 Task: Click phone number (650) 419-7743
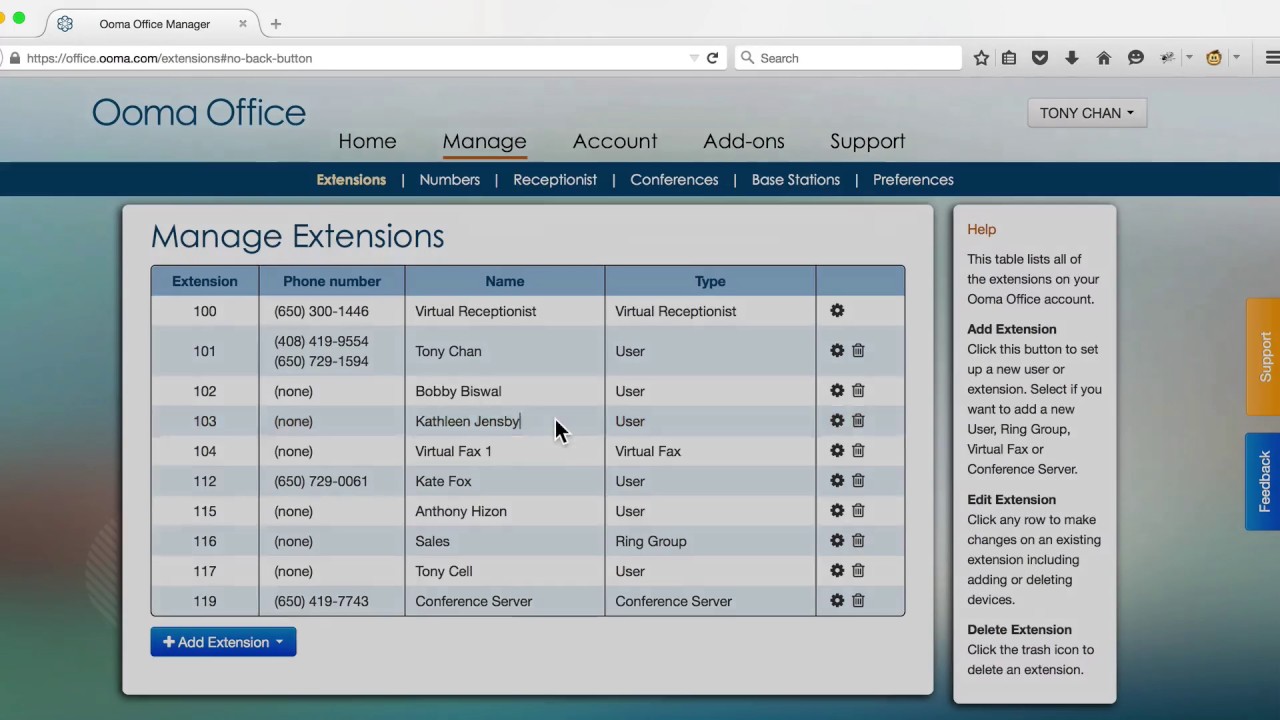pos(321,601)
